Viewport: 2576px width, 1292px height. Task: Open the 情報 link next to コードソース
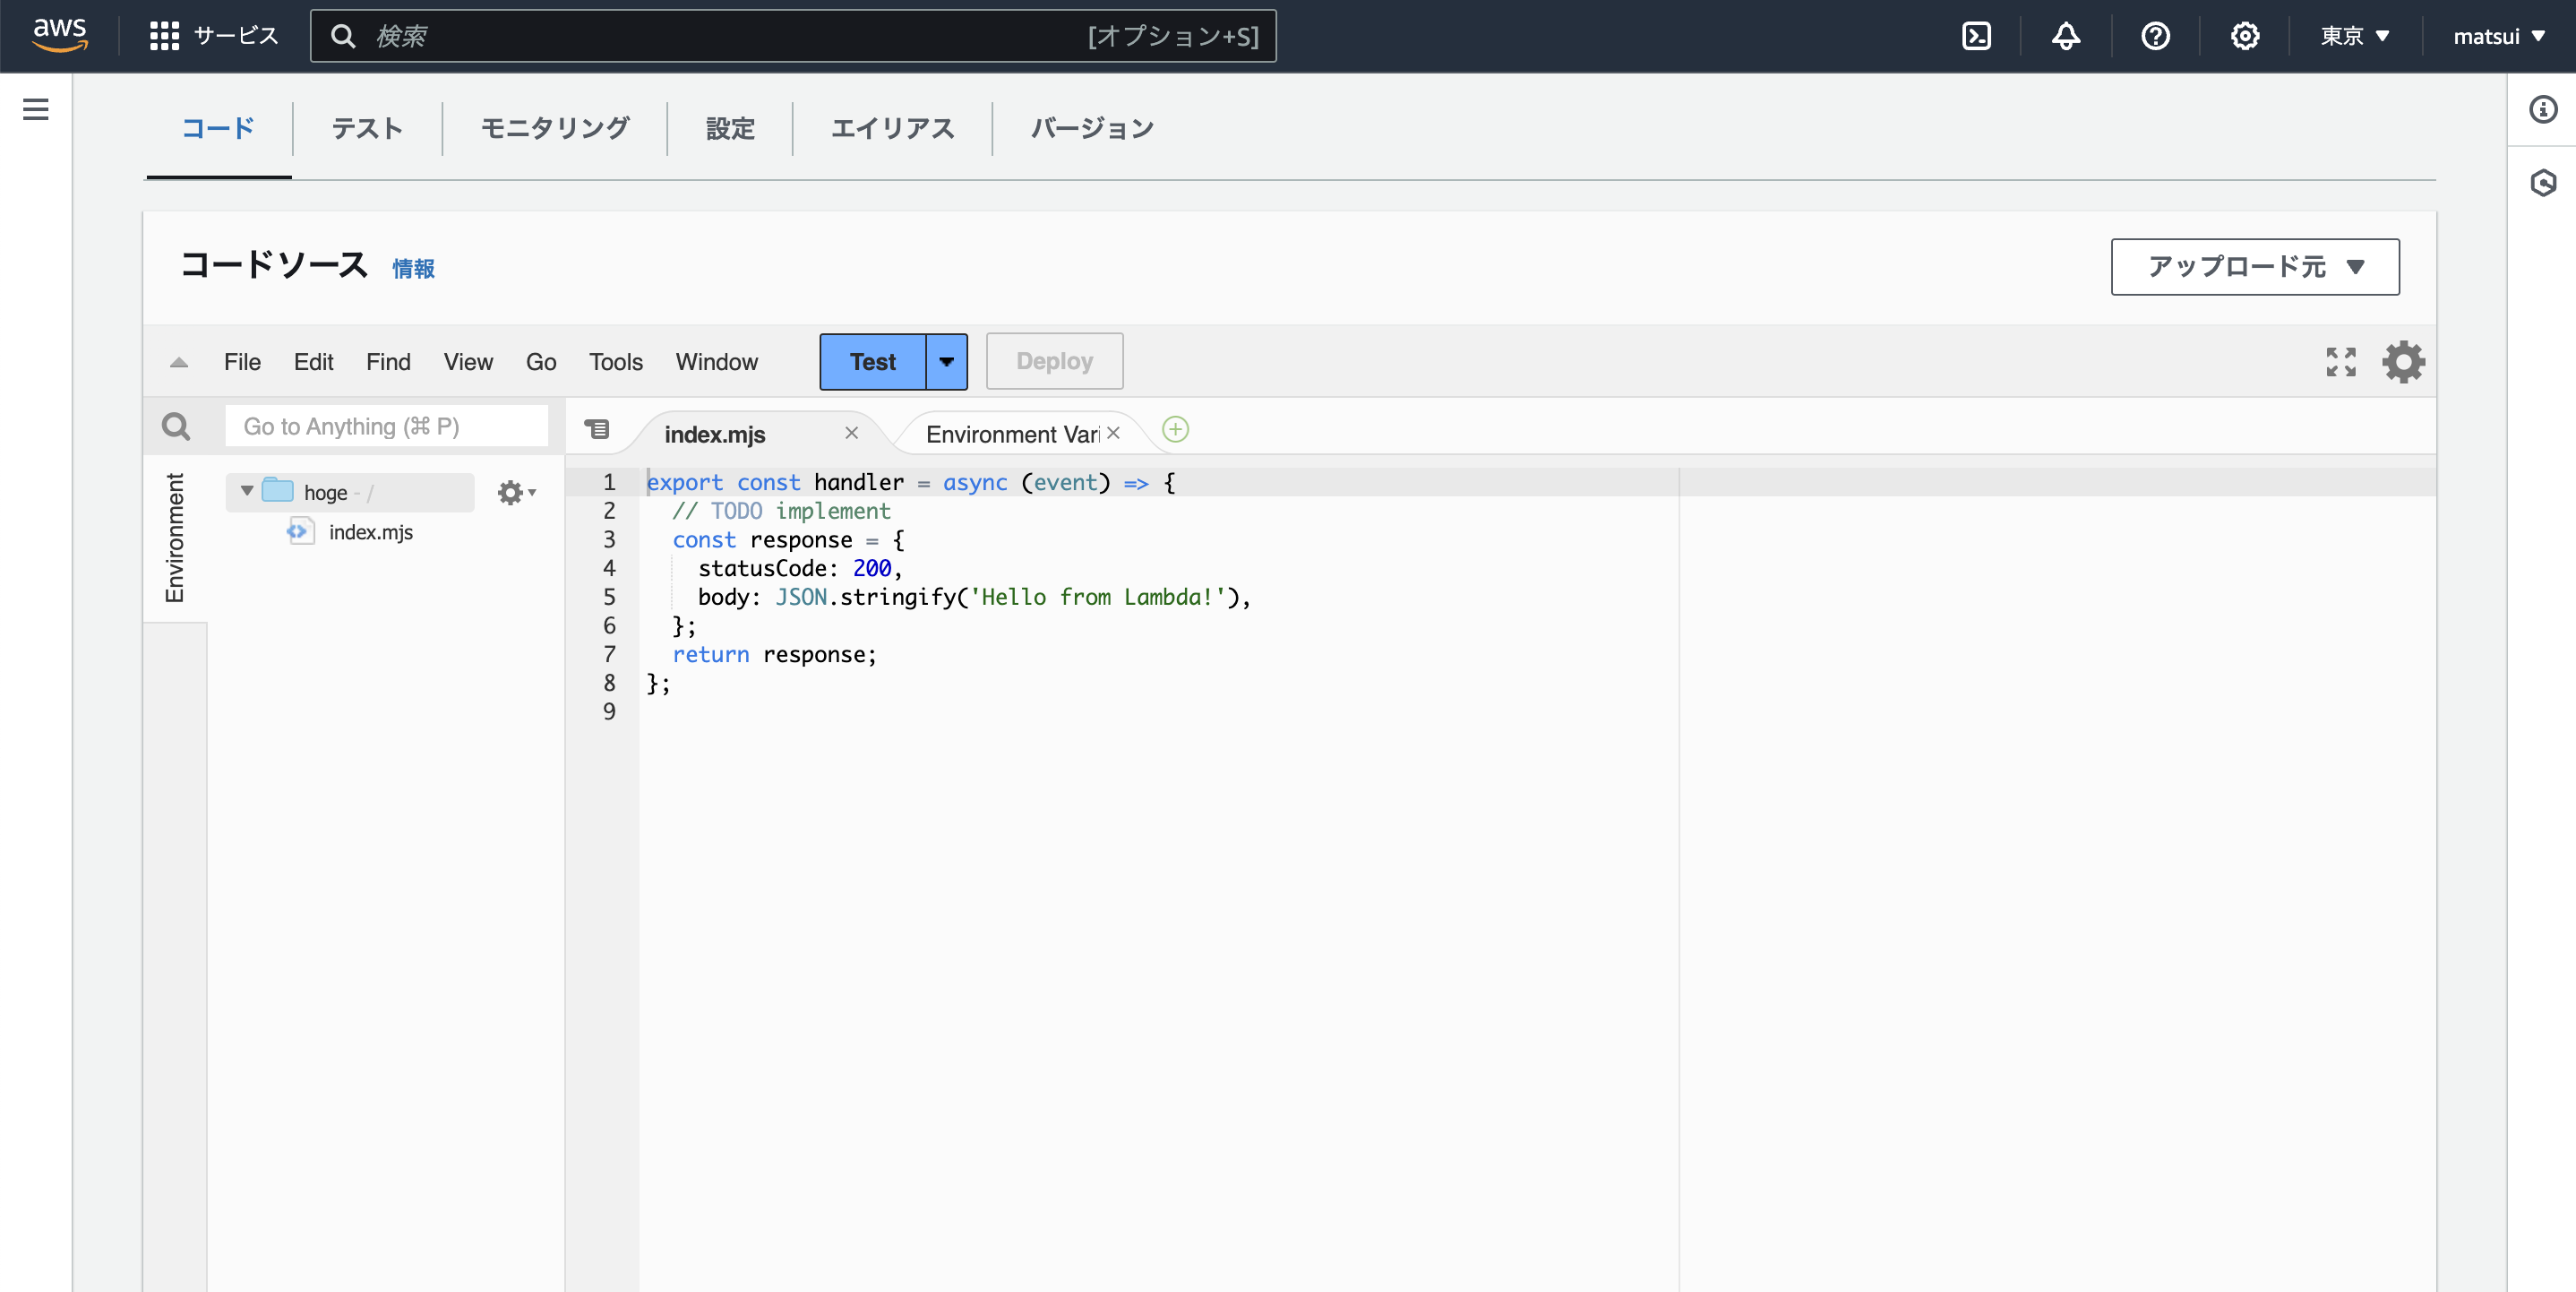coord(413,268)
